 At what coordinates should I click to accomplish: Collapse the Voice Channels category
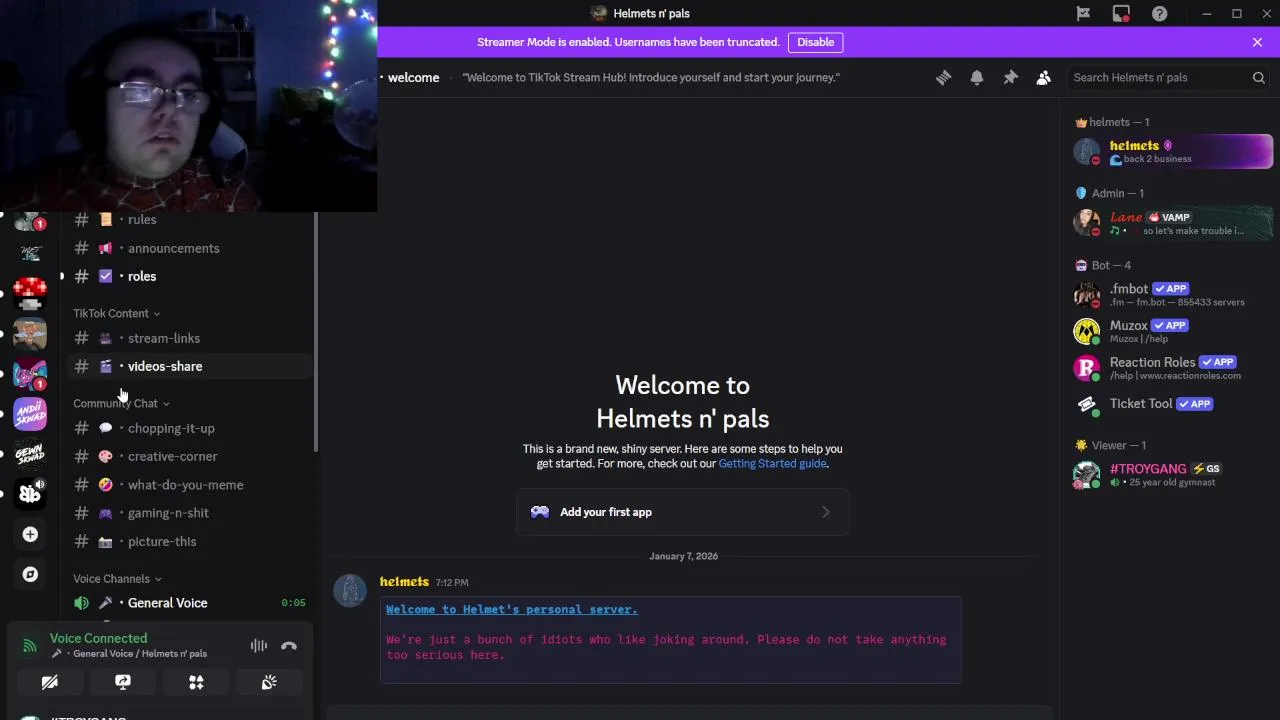coord(117,579)
